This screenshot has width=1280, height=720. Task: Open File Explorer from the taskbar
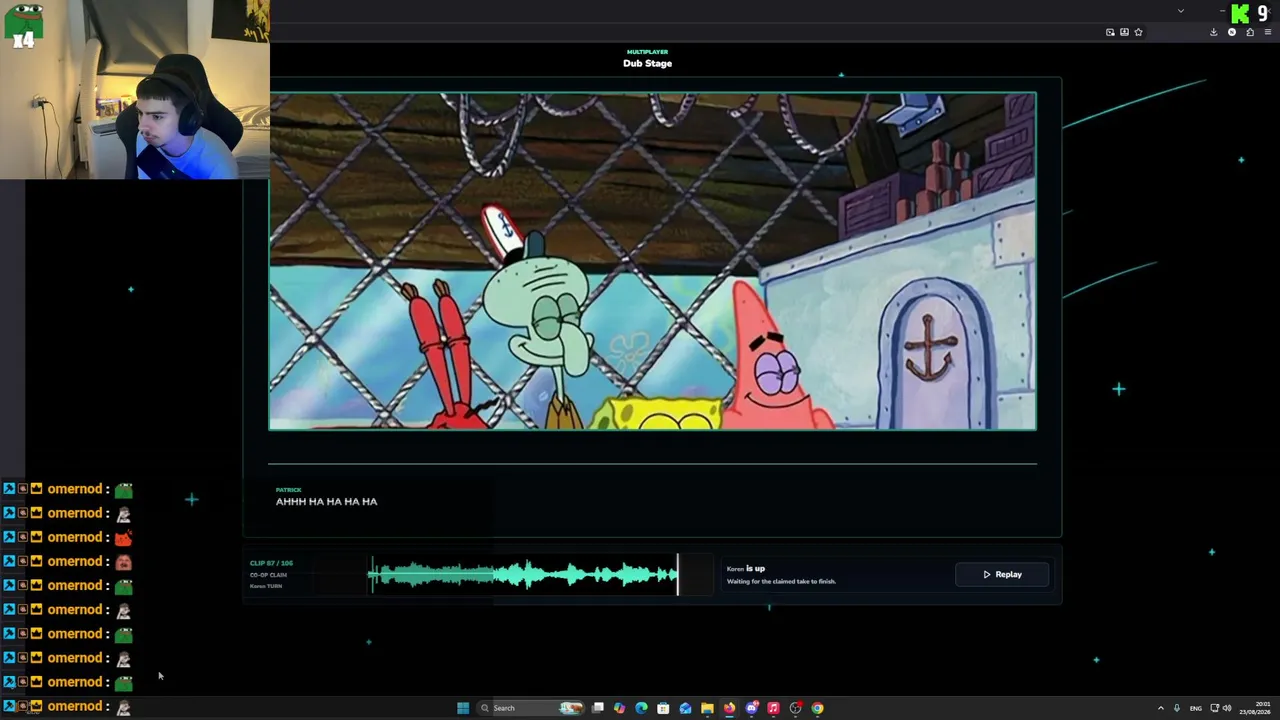(x=707, y=708)
